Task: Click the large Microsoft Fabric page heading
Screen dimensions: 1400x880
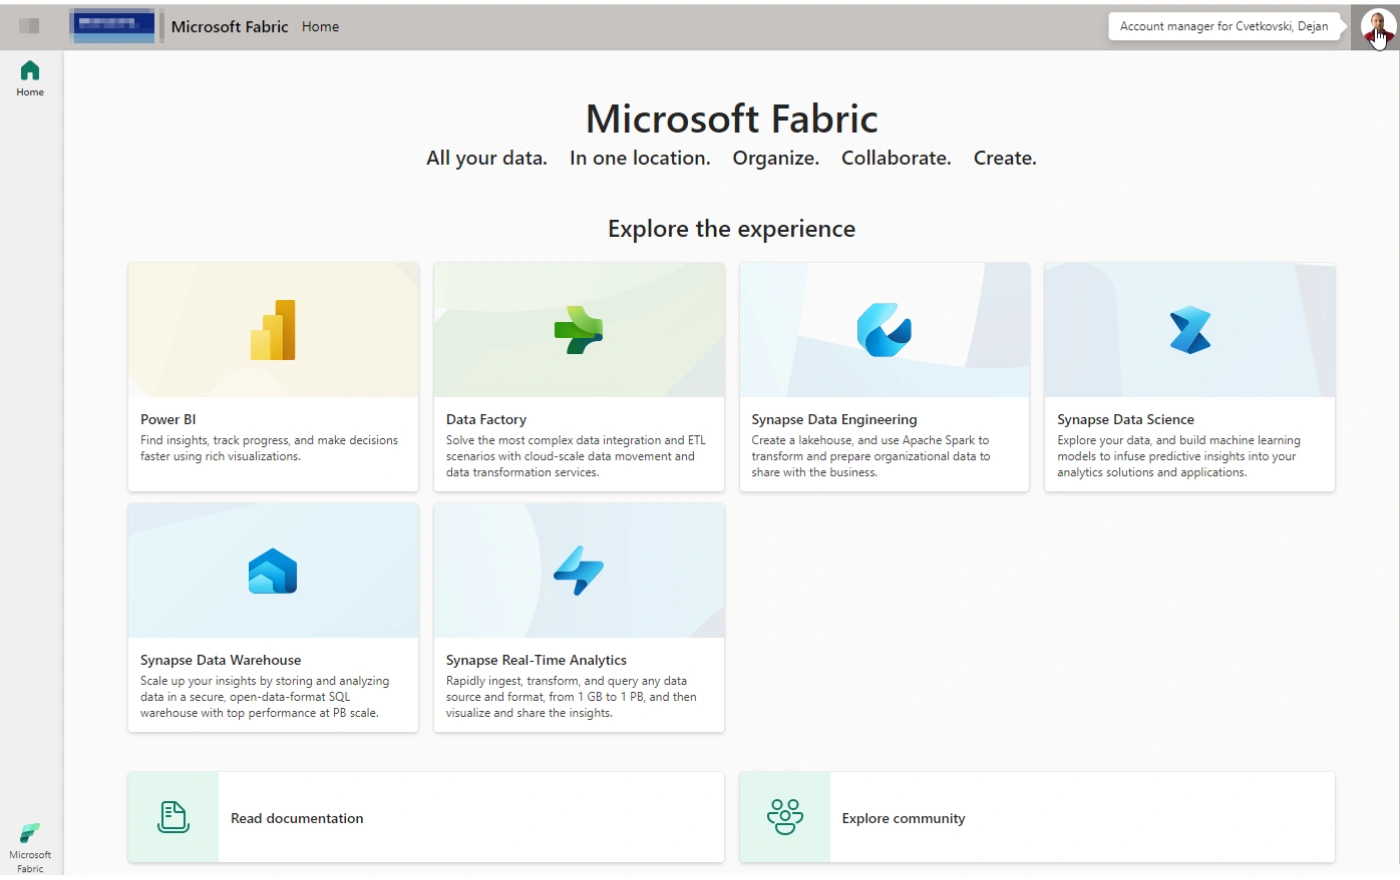Action: point(732,119)
